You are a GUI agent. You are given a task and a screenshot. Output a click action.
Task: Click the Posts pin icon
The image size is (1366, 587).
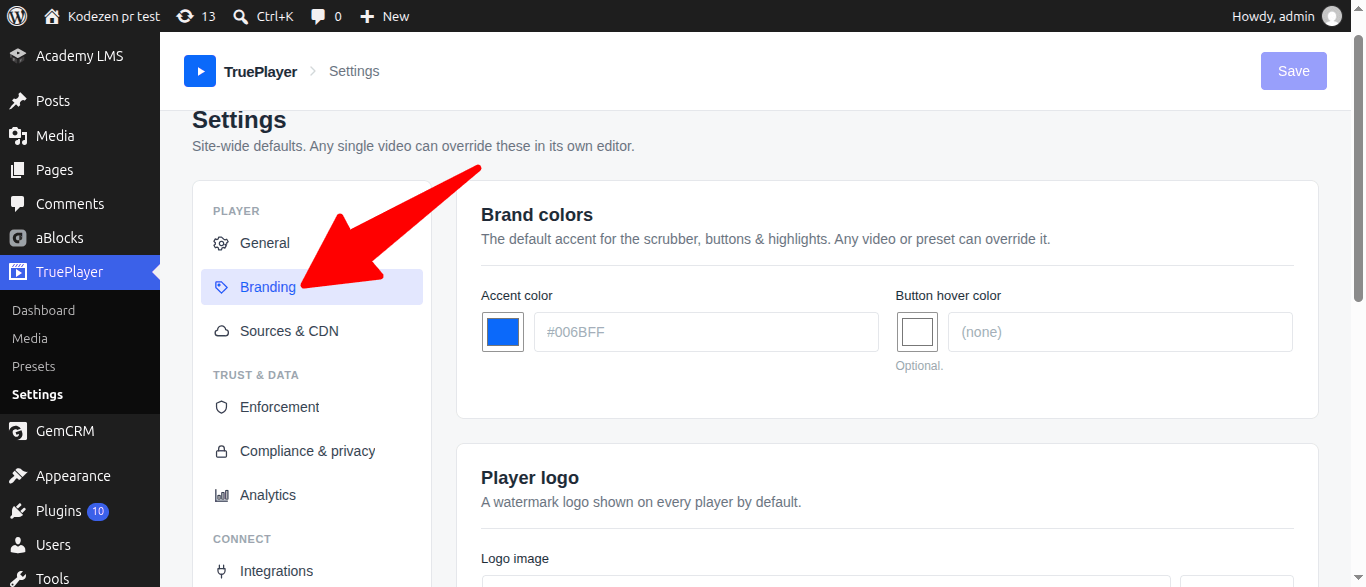[18, 101]
